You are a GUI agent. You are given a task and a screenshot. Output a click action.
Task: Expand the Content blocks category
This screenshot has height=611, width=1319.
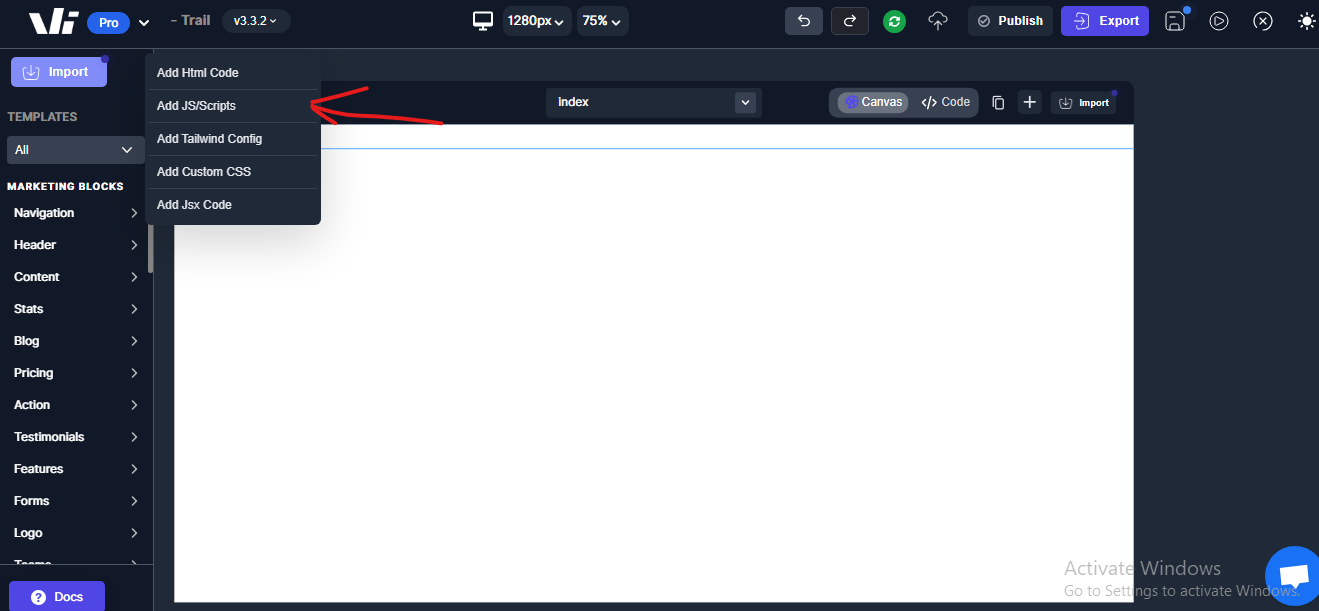point(76,277)
